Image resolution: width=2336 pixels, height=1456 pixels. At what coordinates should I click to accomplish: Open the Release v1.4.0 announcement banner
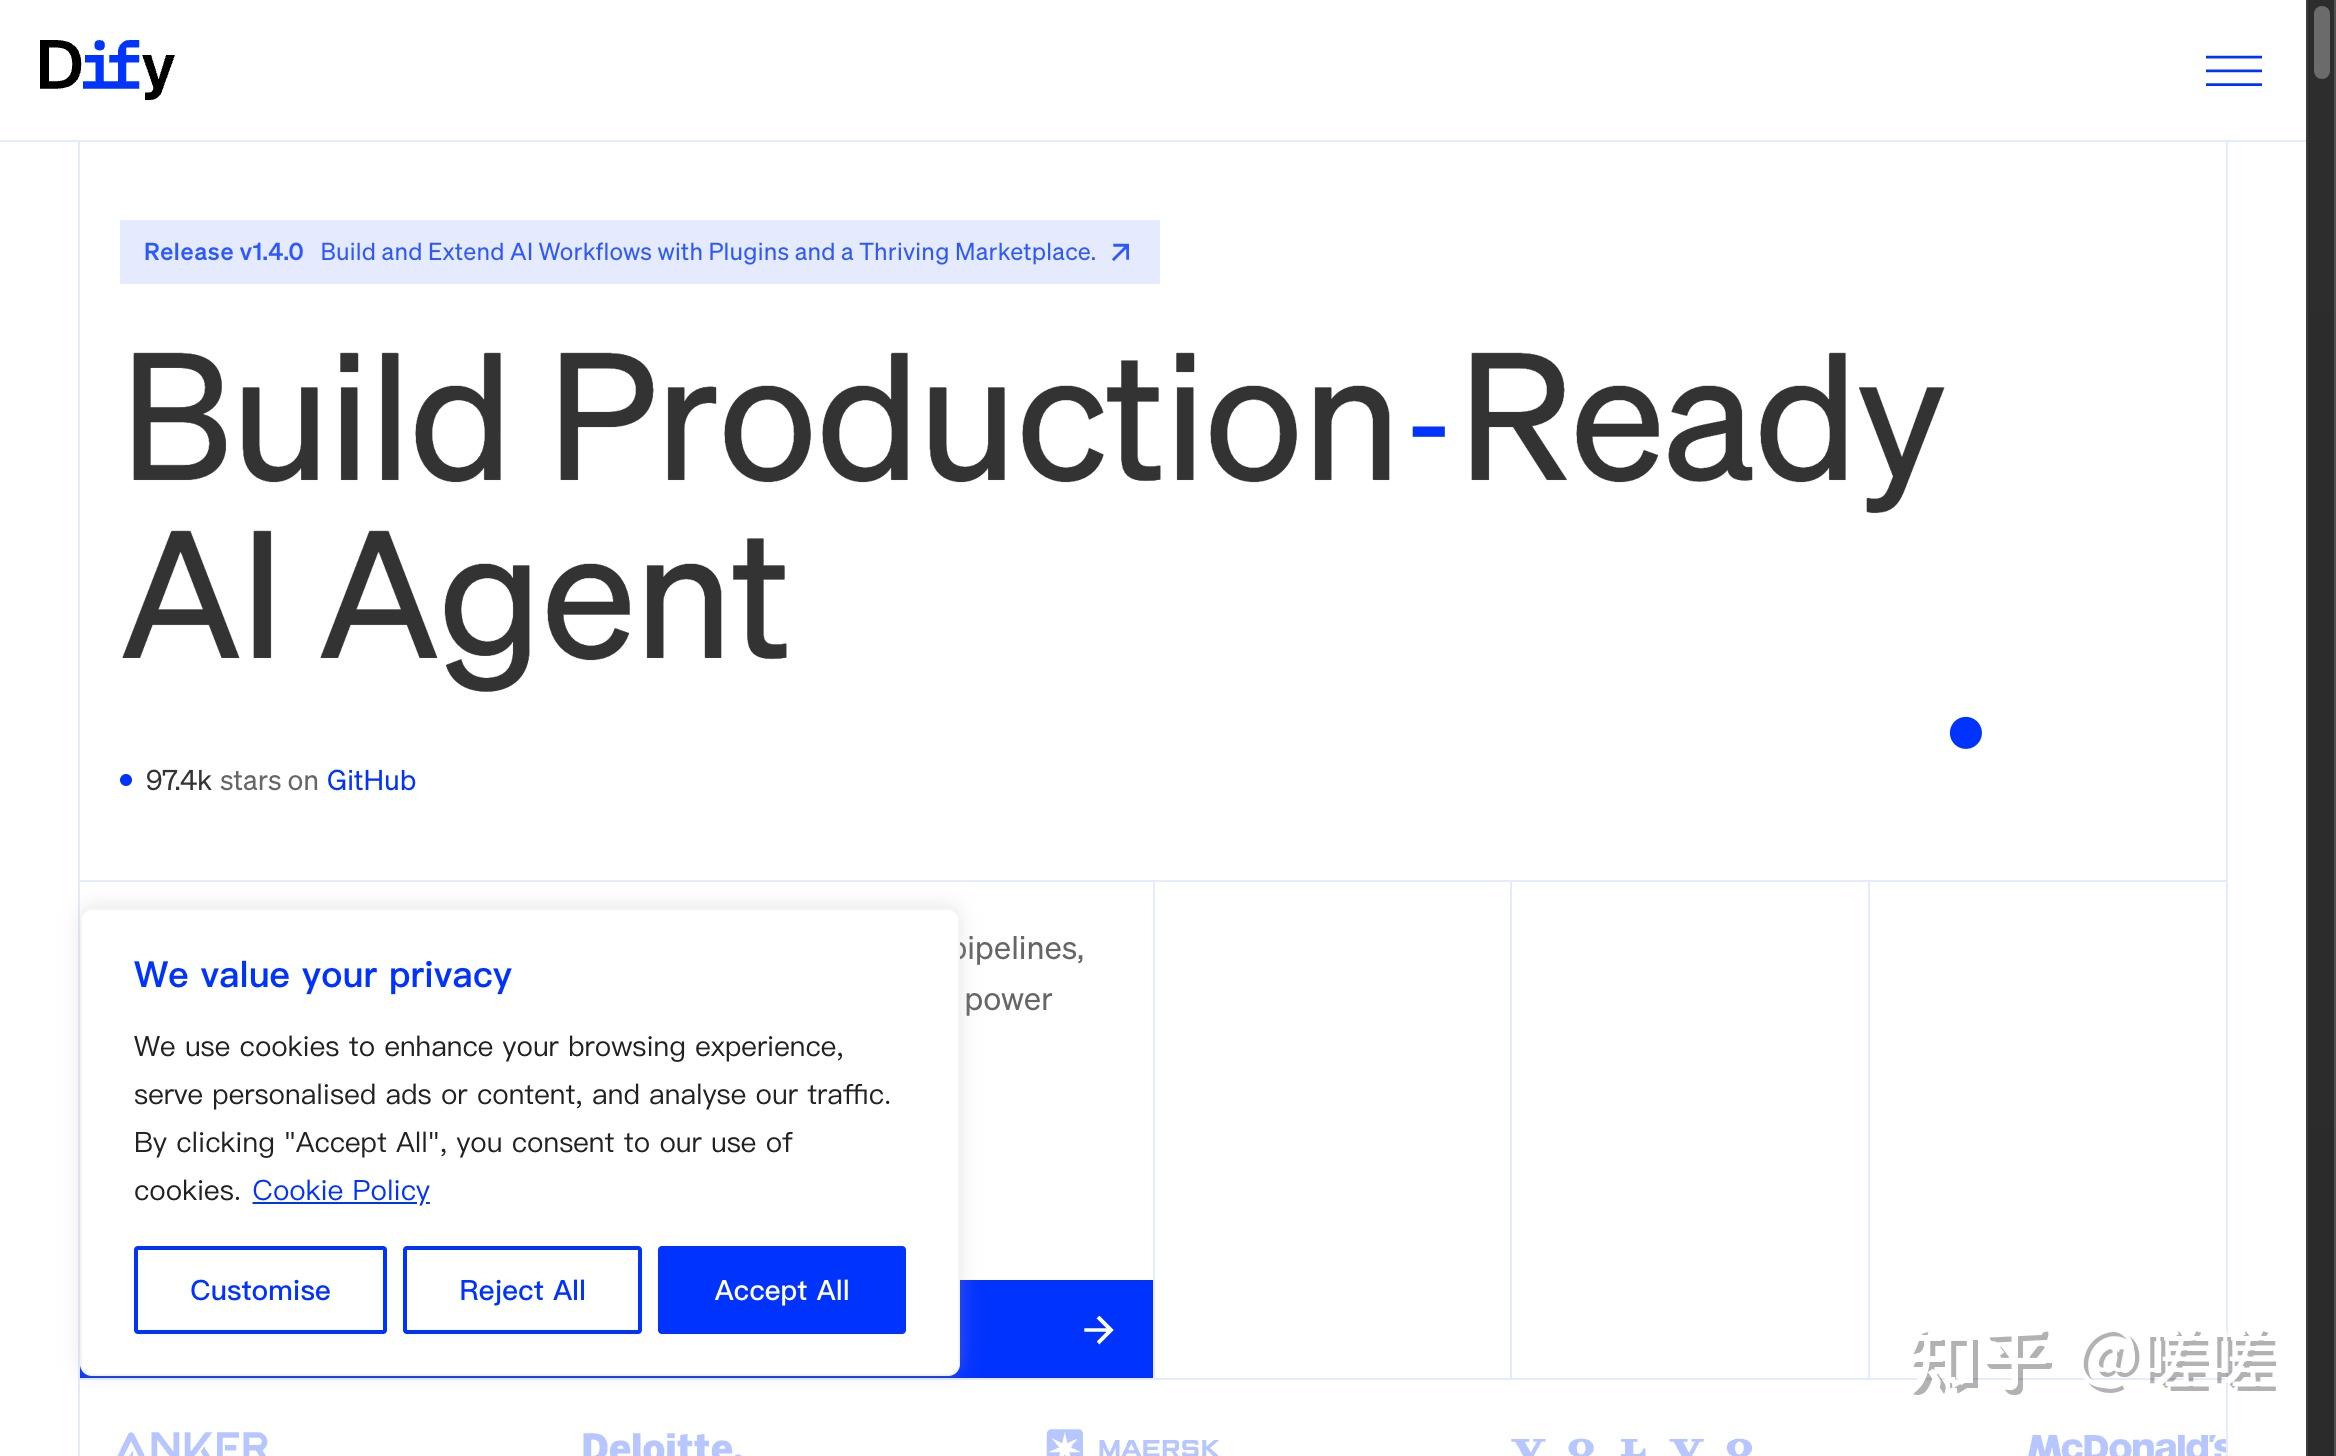638,252
